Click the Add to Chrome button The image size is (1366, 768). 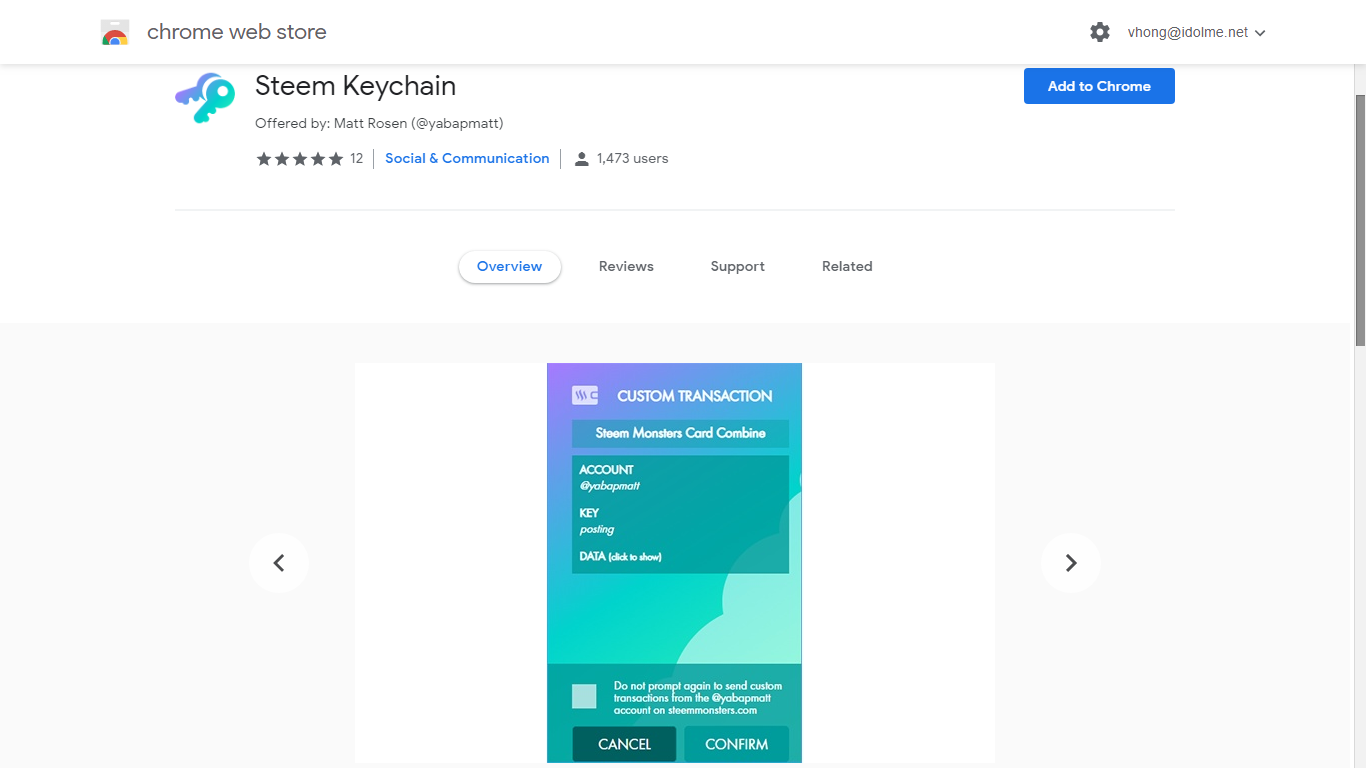1099,86
